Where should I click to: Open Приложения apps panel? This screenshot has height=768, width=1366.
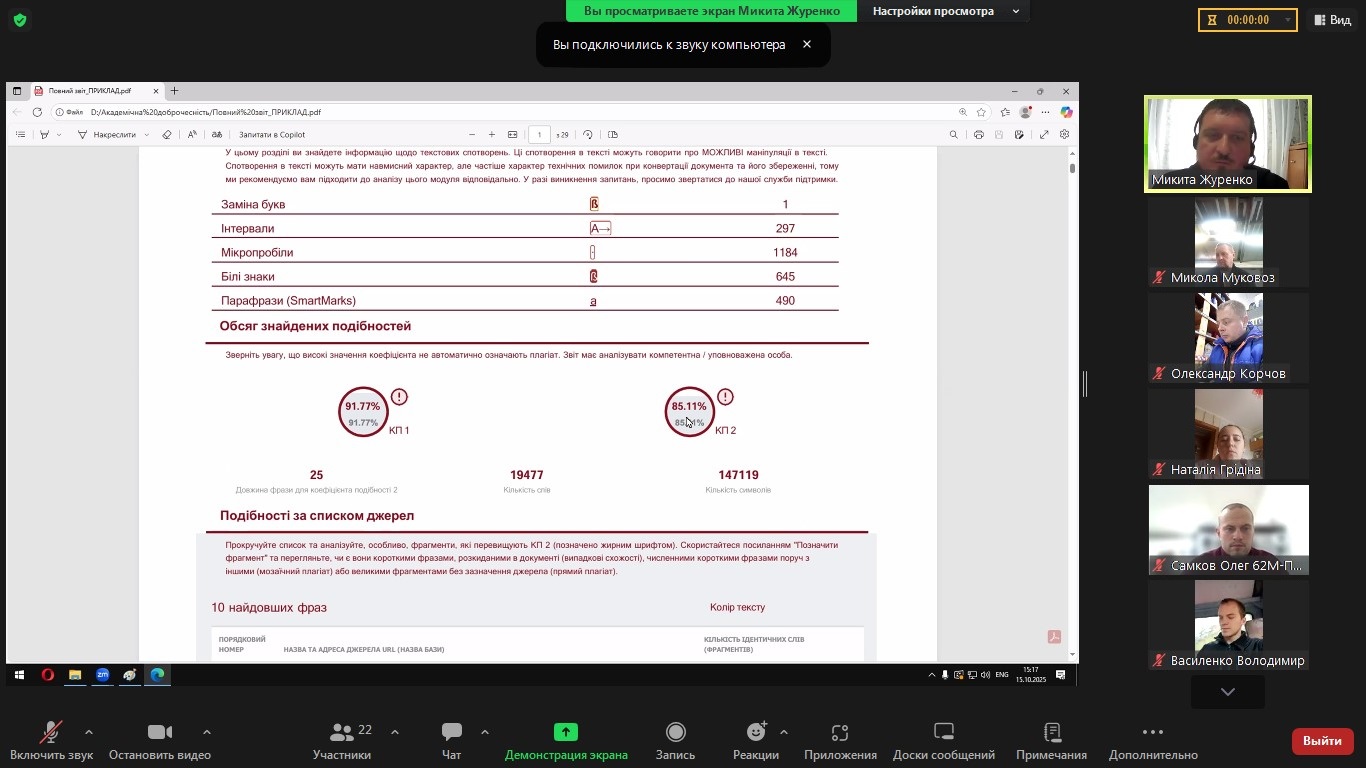(840, 740)
